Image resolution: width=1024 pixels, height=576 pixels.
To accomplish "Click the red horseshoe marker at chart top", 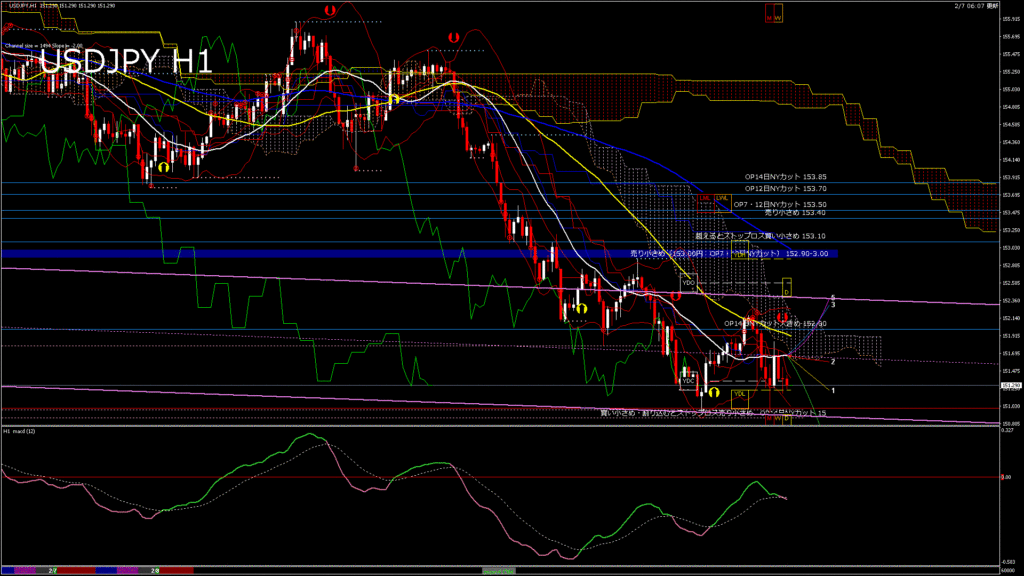I will 330,9.
